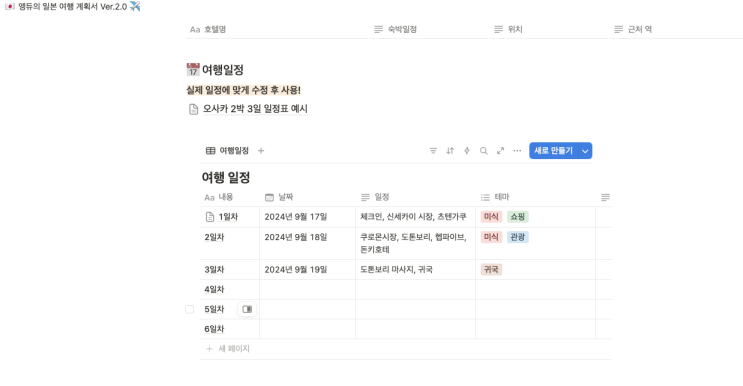Open the 6일차 row title
The image size is (743, 386).
(214, 329)
